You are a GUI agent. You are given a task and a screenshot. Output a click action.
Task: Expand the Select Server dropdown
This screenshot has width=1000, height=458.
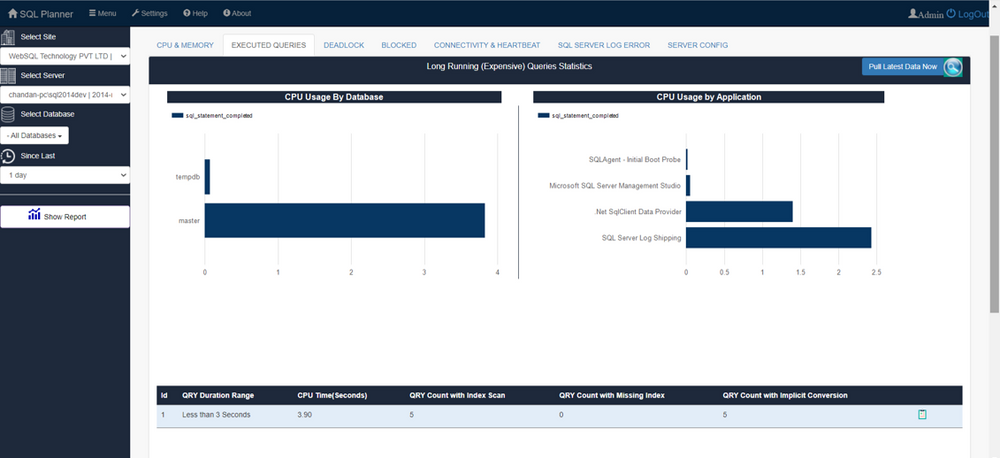pyautogui.click(x=65, y=95)
